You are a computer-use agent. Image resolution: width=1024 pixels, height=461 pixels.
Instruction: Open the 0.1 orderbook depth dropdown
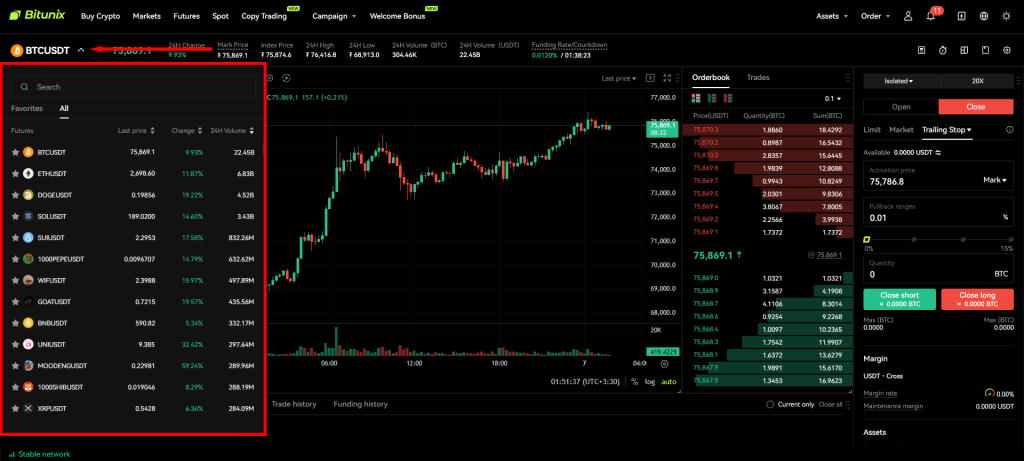831,99
